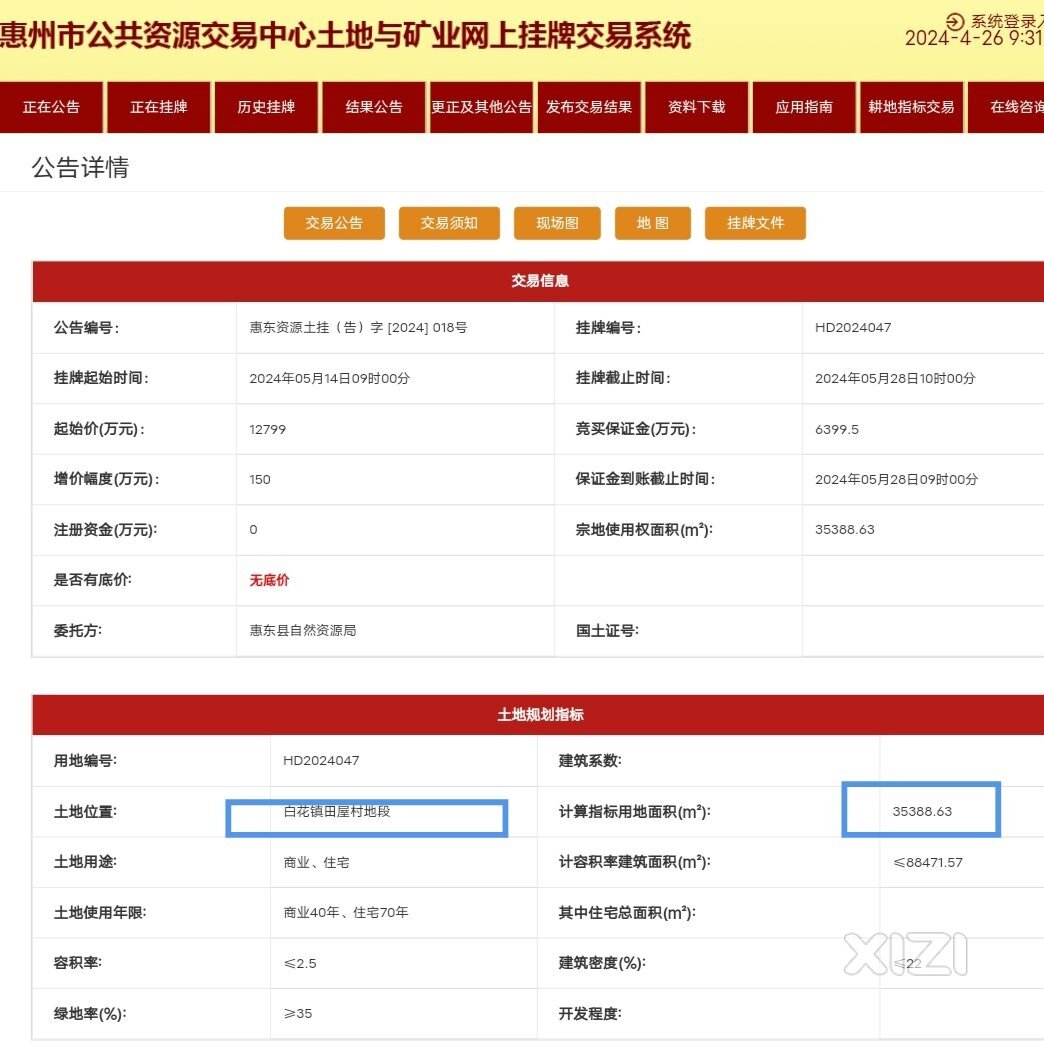1044x1052 pixels.
Task: Click the 开发程度 label
Action: (590, 1014)
